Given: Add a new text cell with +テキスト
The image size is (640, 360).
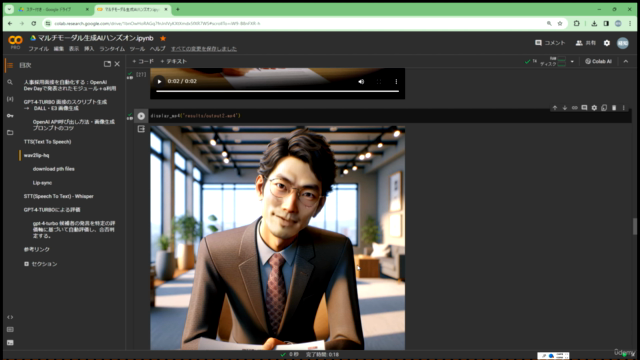Looking at the screenshot, I should [x=173, y=61].
